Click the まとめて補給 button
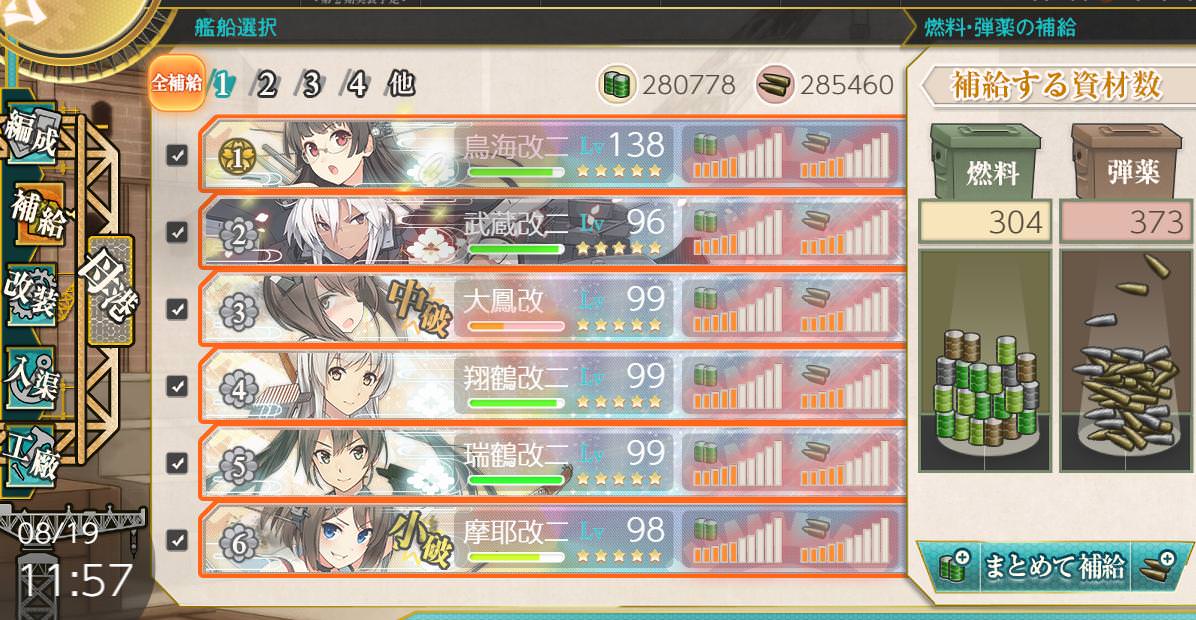Image resolution: width=1196 pixels, height=620 pixels. click(1053, 567)
